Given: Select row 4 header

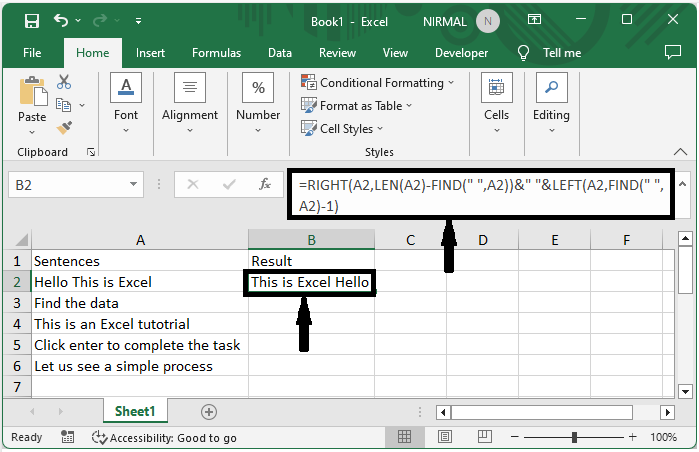Looking at the screenshot, I should click(x=17, y=324).
